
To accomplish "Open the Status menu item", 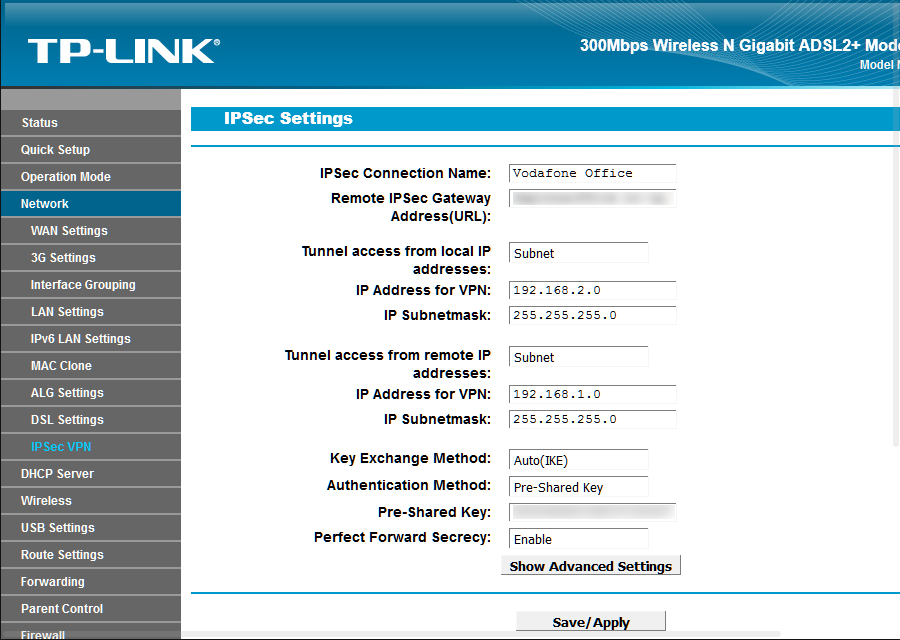I will coord(91,123).
